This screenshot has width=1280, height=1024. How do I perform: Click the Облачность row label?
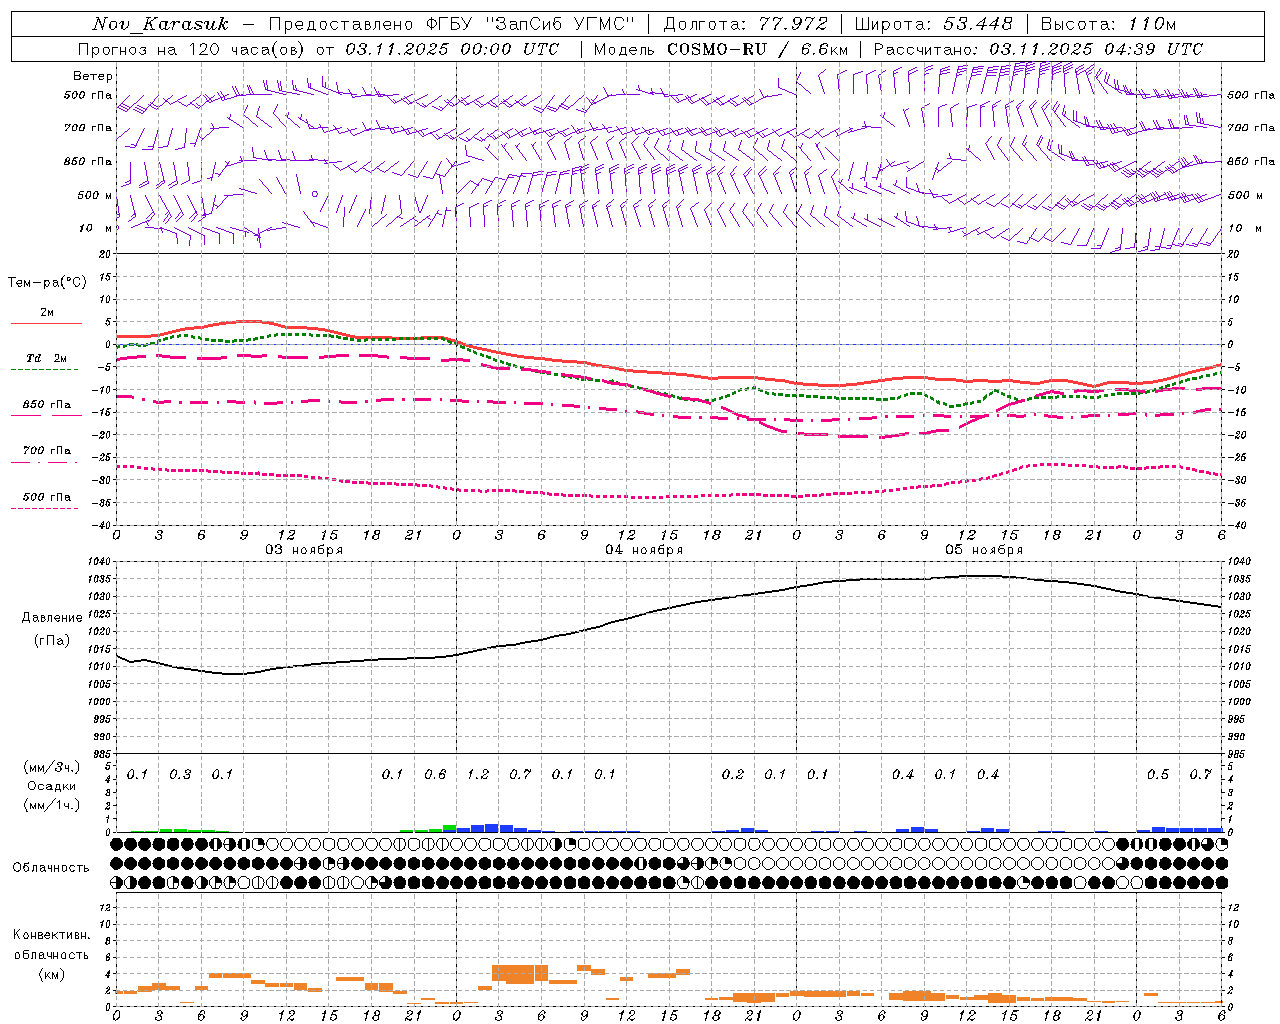click(x=51, y=868)
